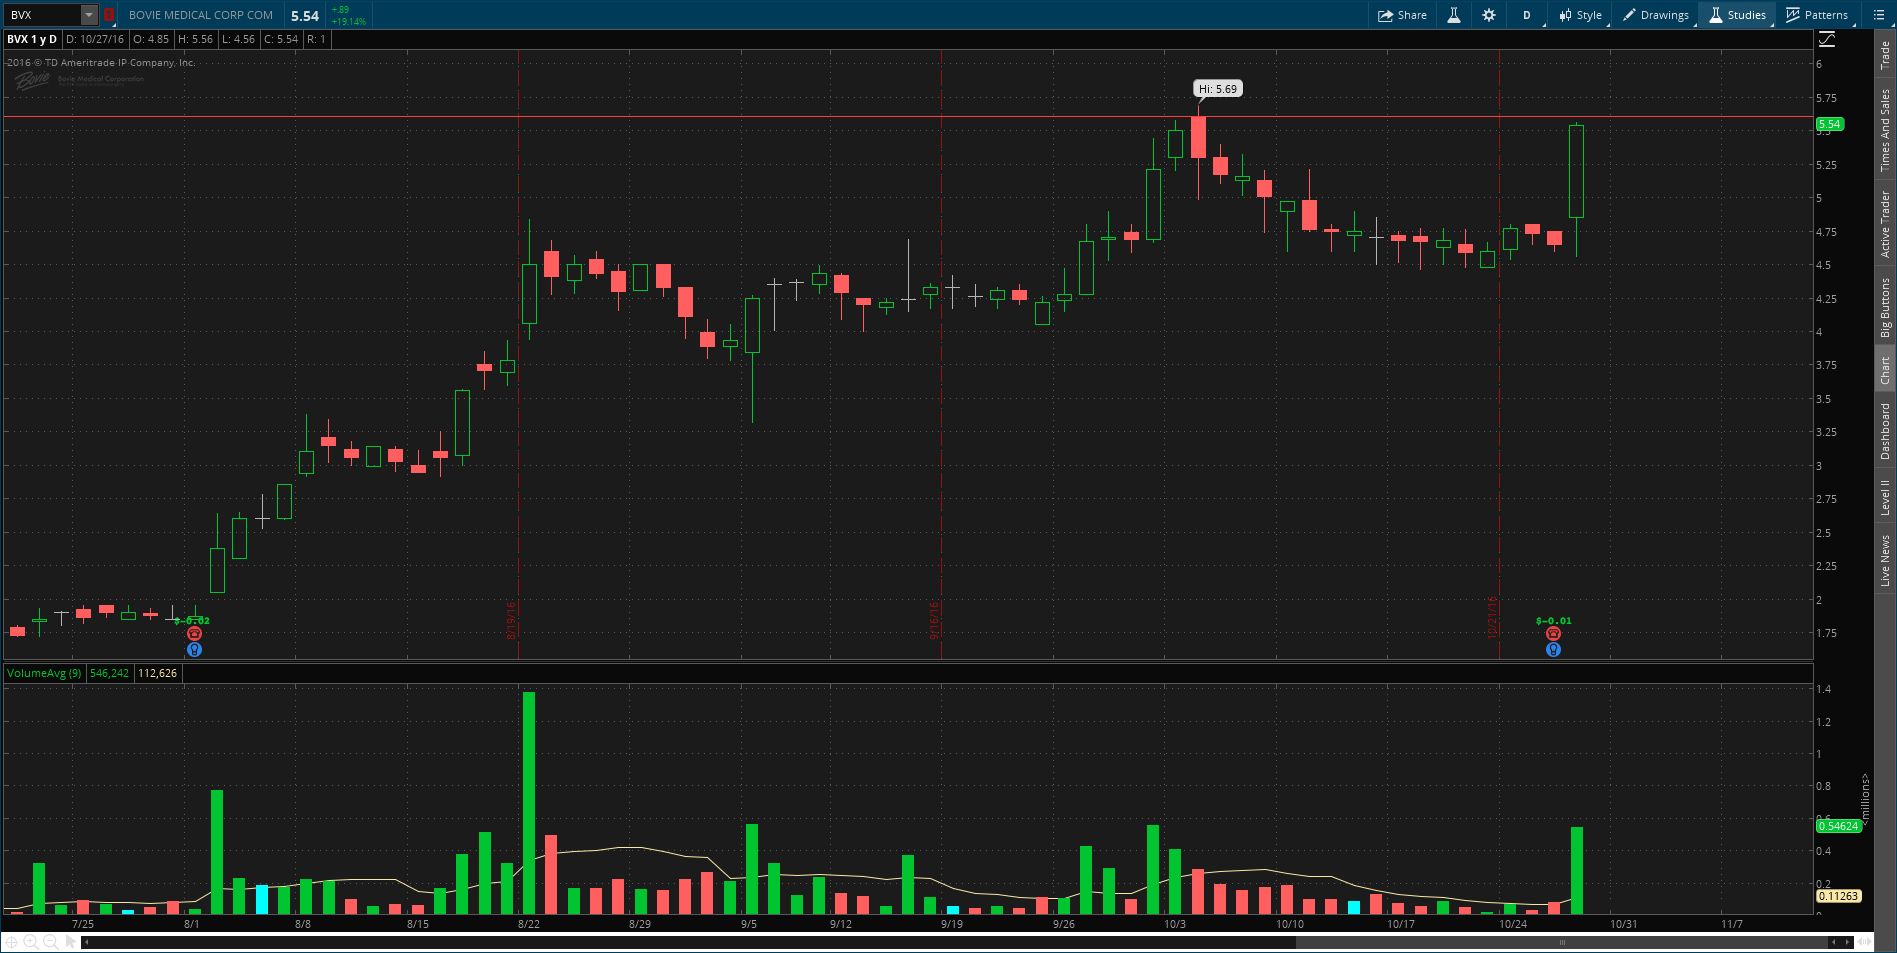Click the 'D: 10/27/16' date readout
Viewport: 1897px width, 953px height.
click(95, 39)
